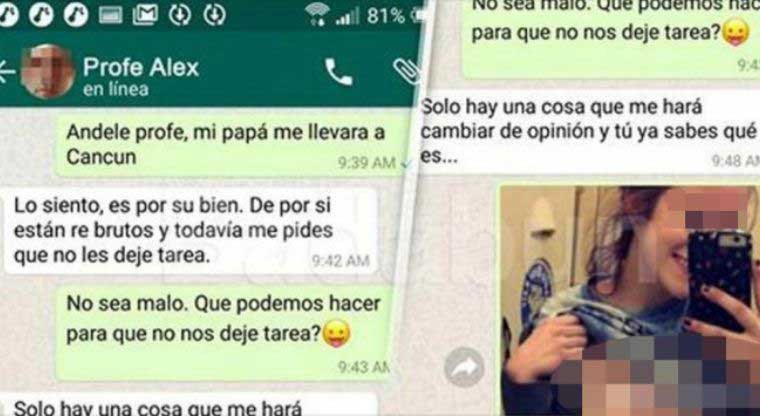Tap the second music notification icon
The height and width of the screenshot is (416, 760).
[x=41, y=15]
